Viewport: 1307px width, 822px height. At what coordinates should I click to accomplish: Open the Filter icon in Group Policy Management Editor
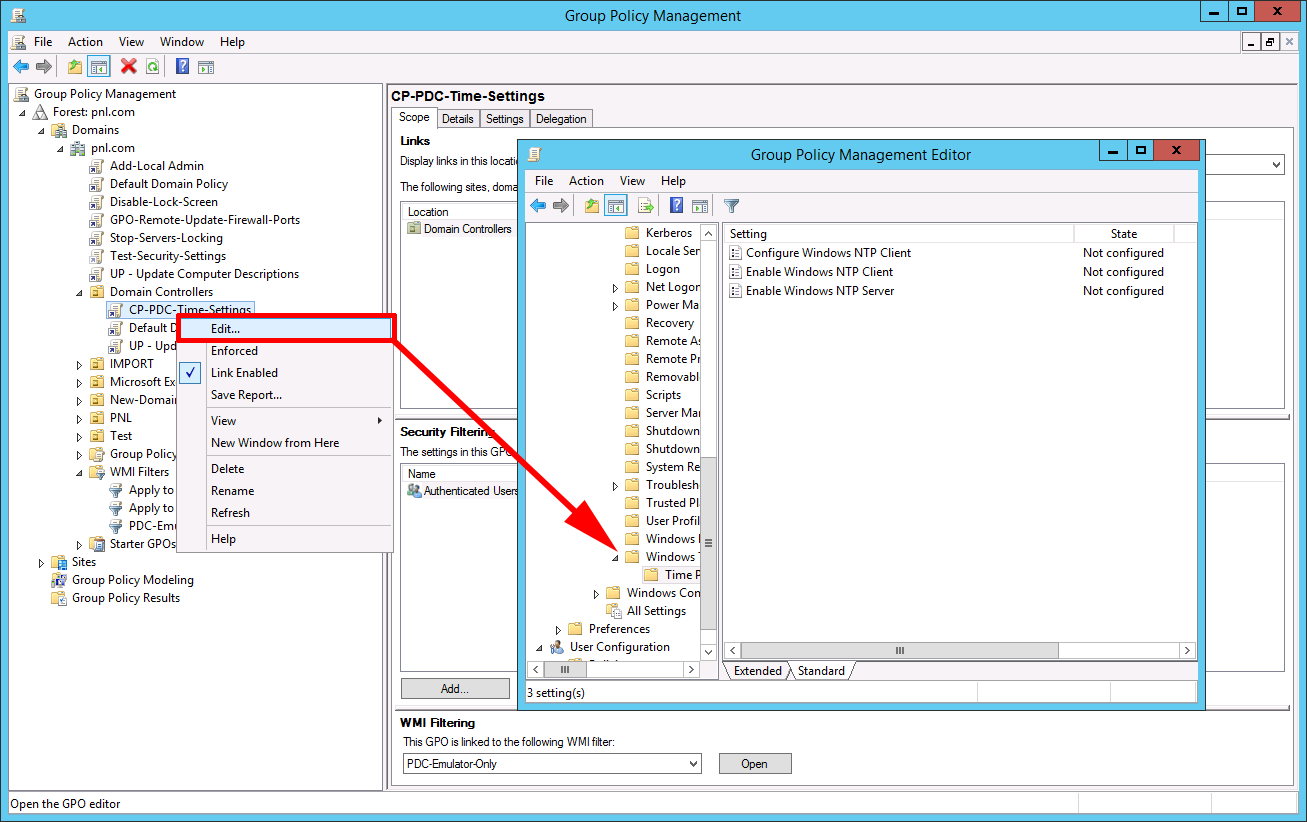731,205
